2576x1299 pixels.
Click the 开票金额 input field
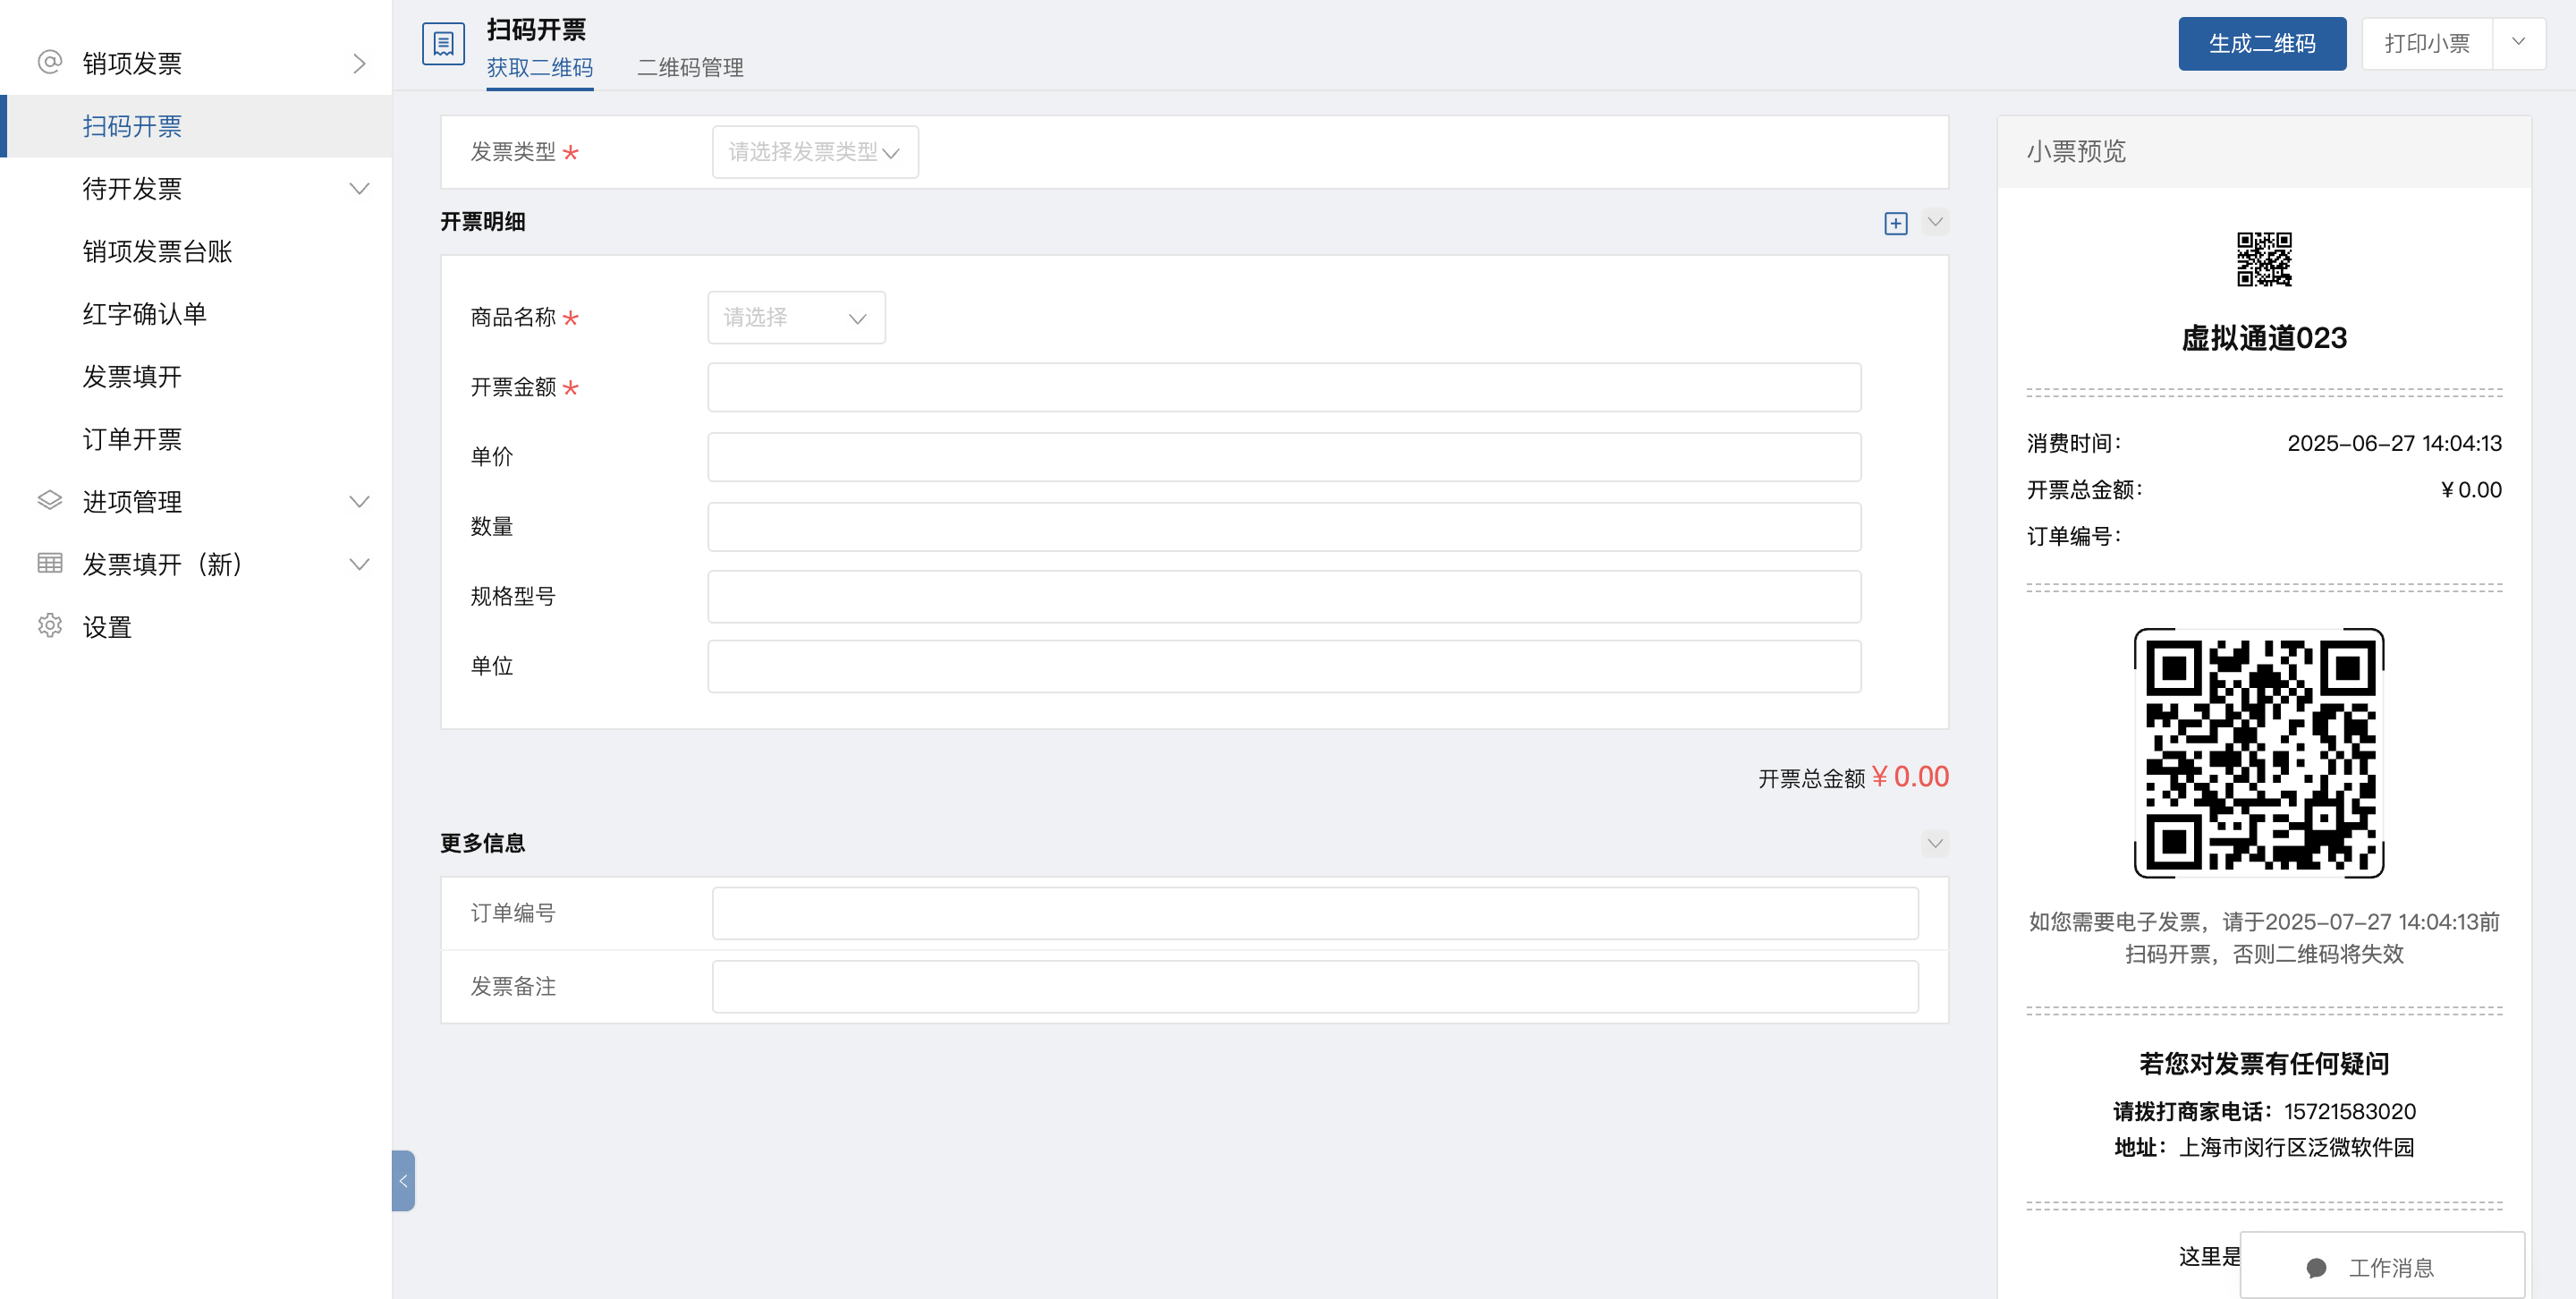pyautogui.click(x=1284, y=387)
